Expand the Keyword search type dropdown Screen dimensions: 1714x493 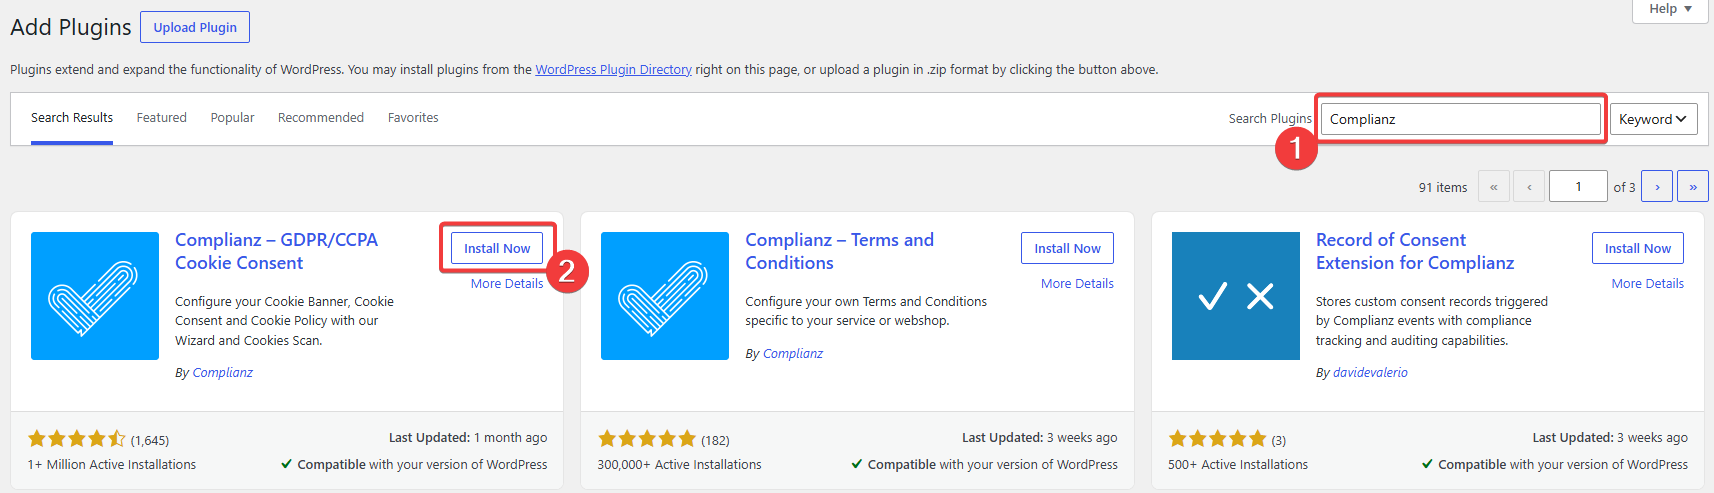point(1654,119)
